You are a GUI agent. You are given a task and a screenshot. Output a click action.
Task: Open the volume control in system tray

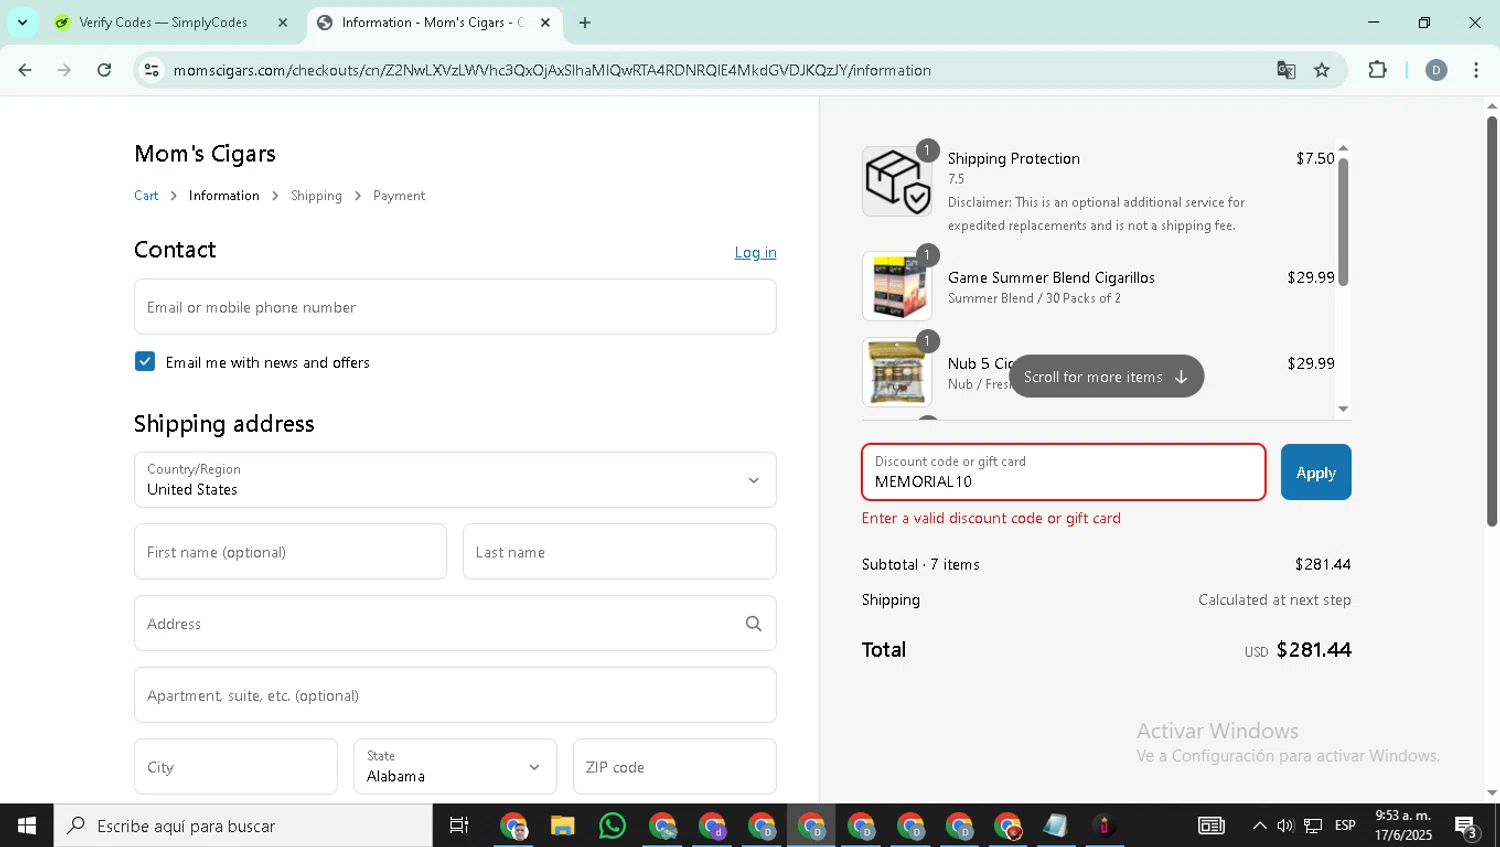pos(1285,826)
